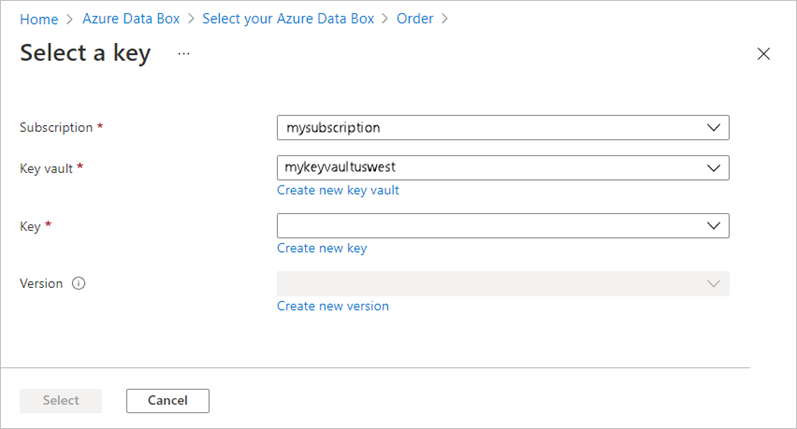Click Create new key link
The height and width of the screenshot is (429, 797).
pos(322,248)
